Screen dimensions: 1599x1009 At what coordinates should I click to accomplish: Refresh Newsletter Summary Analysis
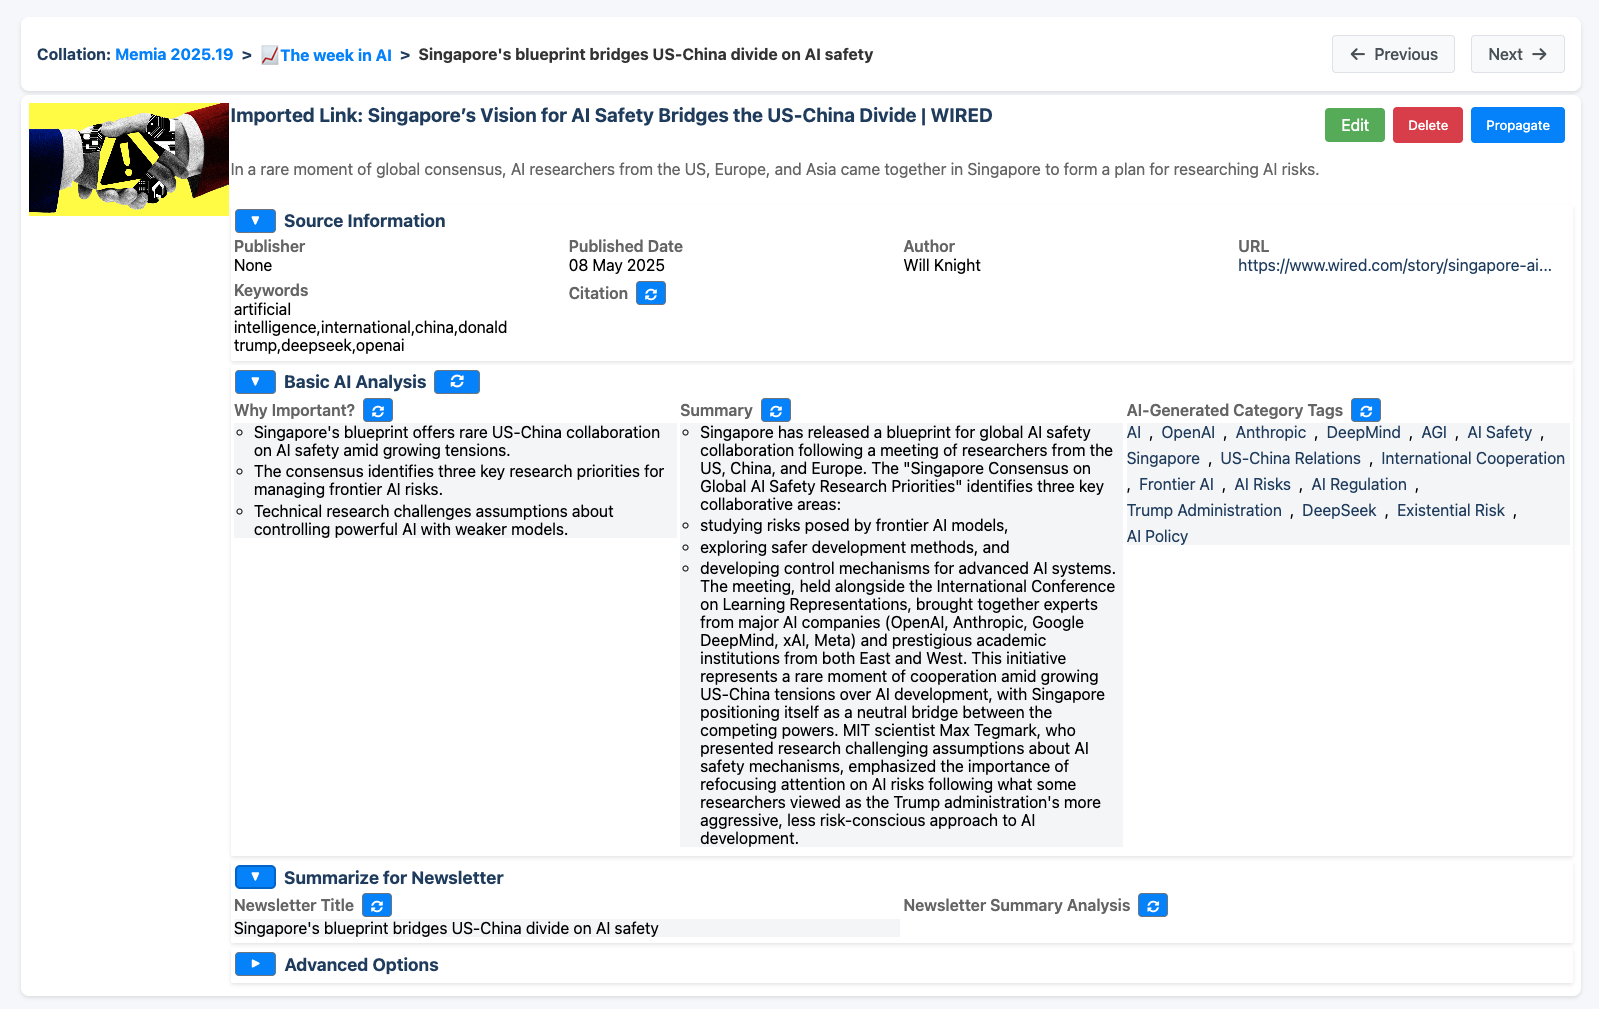[1152, 906]
